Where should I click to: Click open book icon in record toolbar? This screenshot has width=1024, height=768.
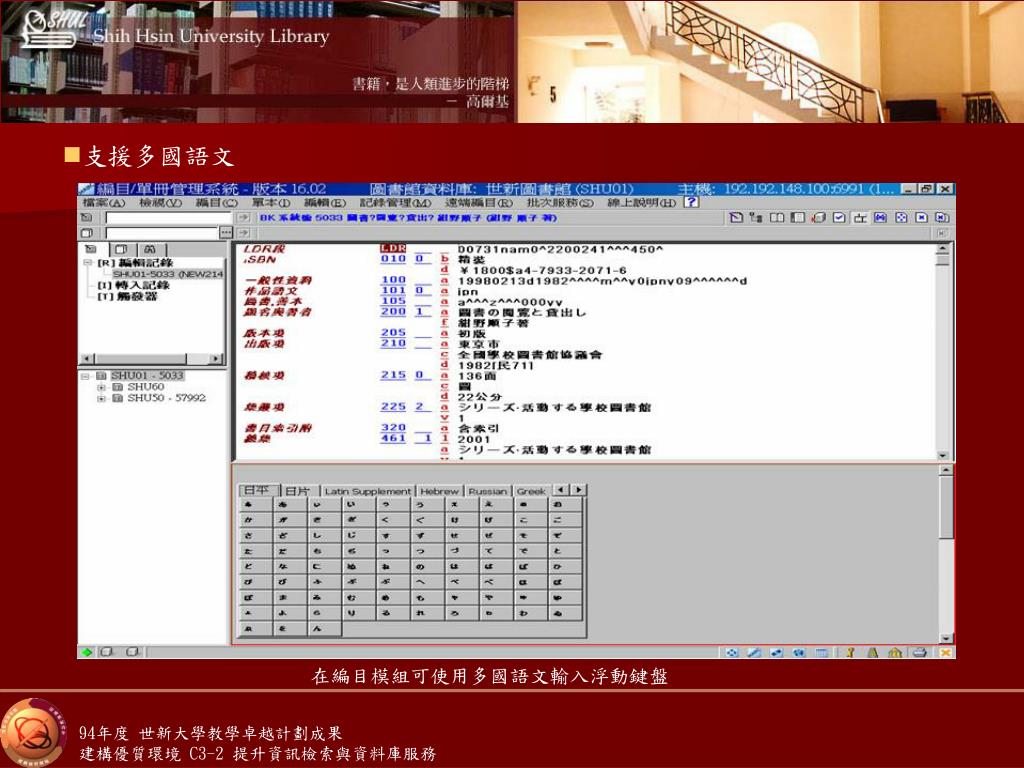pos(776,217)
